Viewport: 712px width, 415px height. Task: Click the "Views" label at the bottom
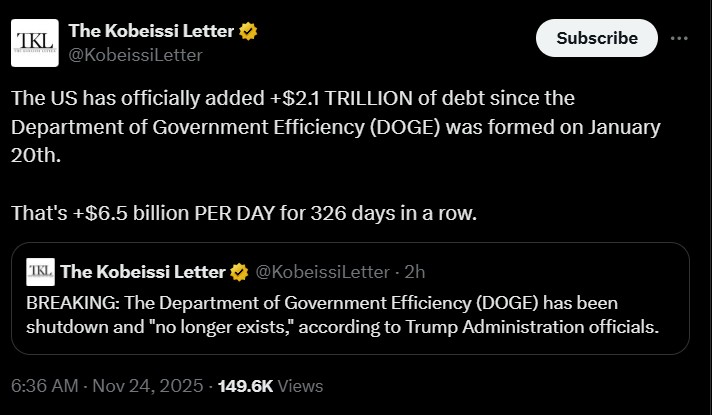pyautogui.click(x=303, y=386)
